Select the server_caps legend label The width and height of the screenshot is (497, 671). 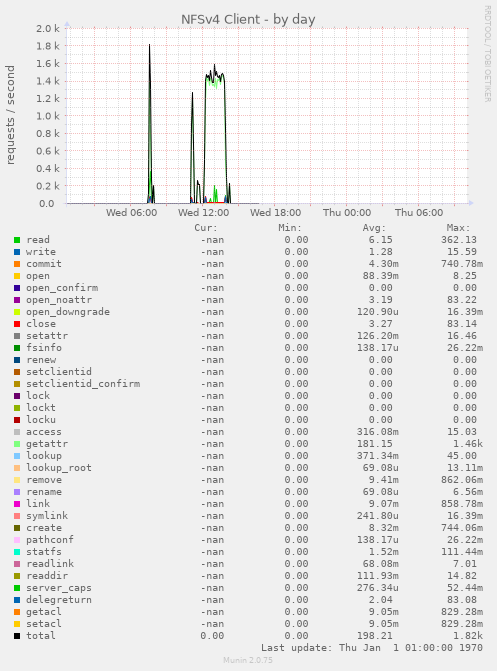59,588
